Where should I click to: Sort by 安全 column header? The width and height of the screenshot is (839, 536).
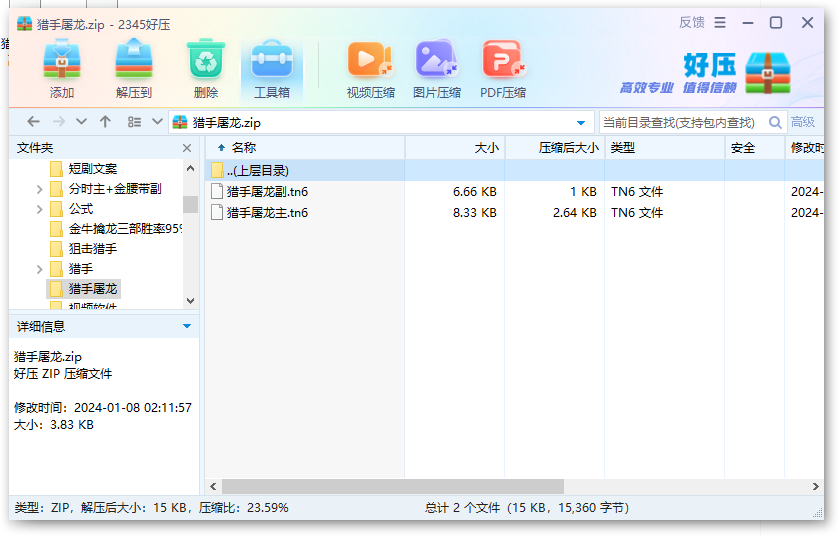pos(754,148)
